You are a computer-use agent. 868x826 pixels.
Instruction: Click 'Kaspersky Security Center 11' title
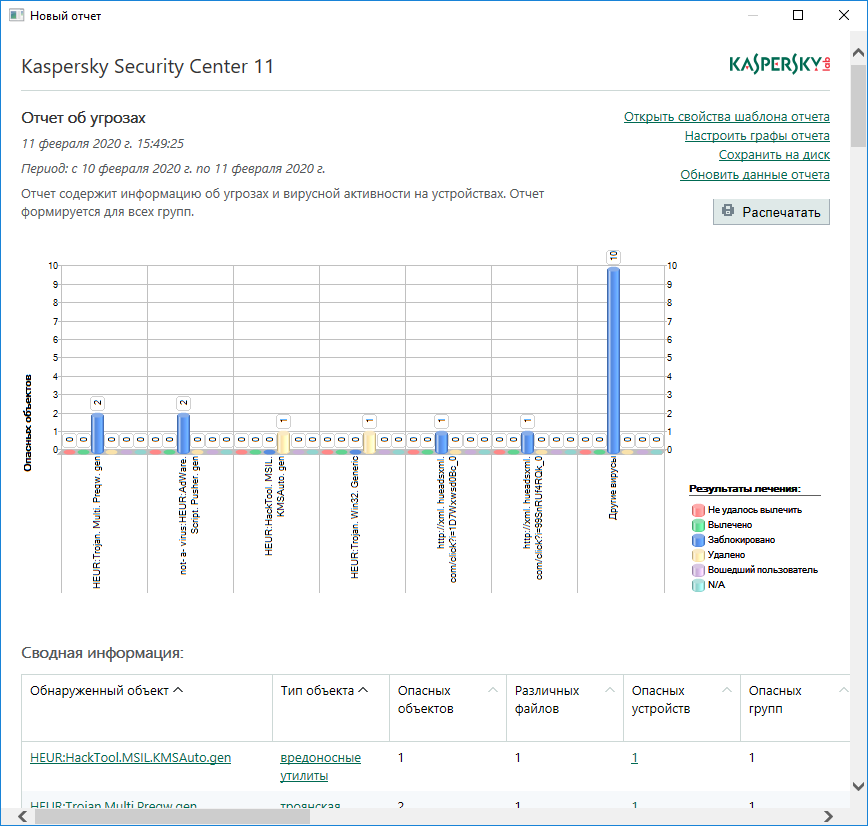[x=147, y=66]
